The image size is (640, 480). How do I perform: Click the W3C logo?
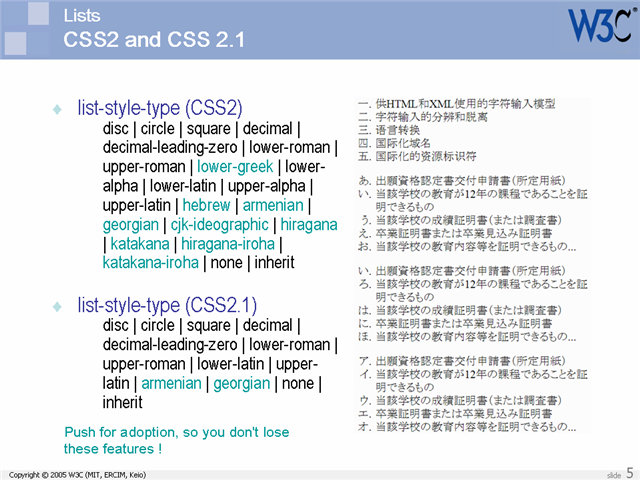603,25
